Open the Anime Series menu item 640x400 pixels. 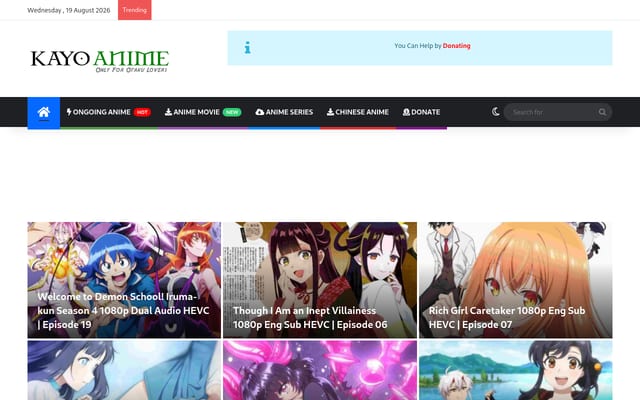(x=284, y=112)
